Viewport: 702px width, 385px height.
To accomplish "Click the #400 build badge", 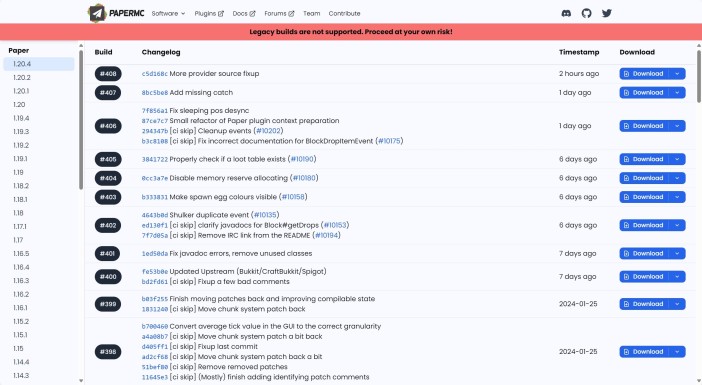I will [x=108, y=277].
